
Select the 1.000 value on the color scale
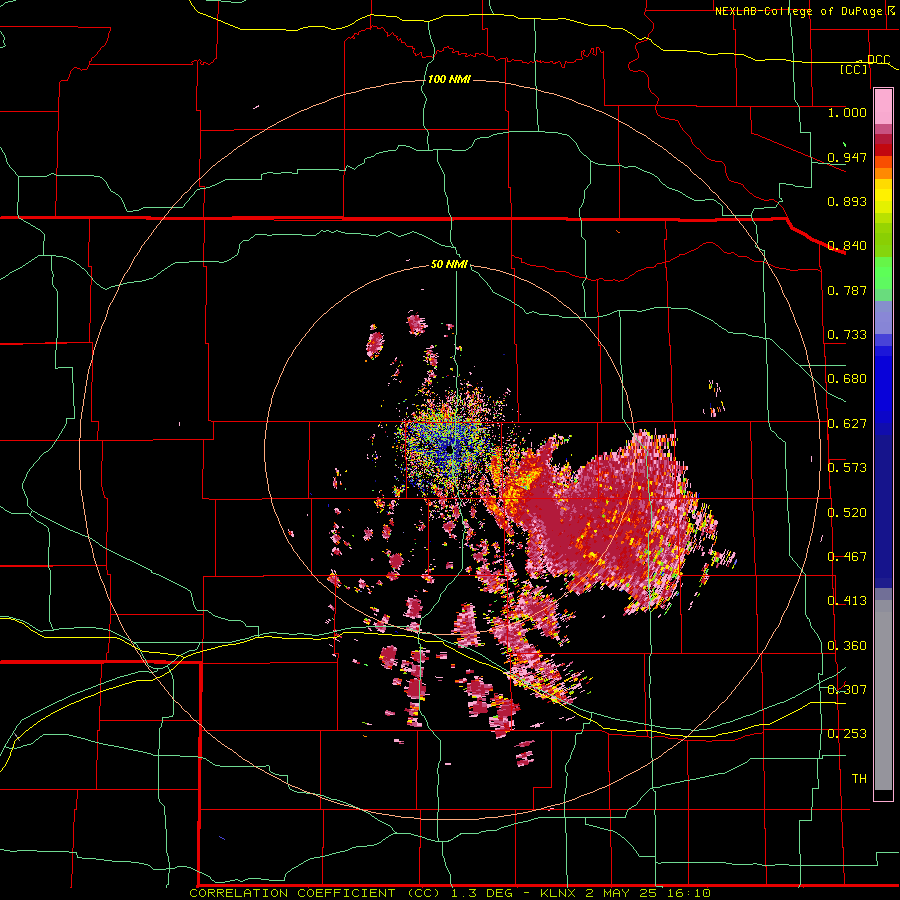pos(847,112)
